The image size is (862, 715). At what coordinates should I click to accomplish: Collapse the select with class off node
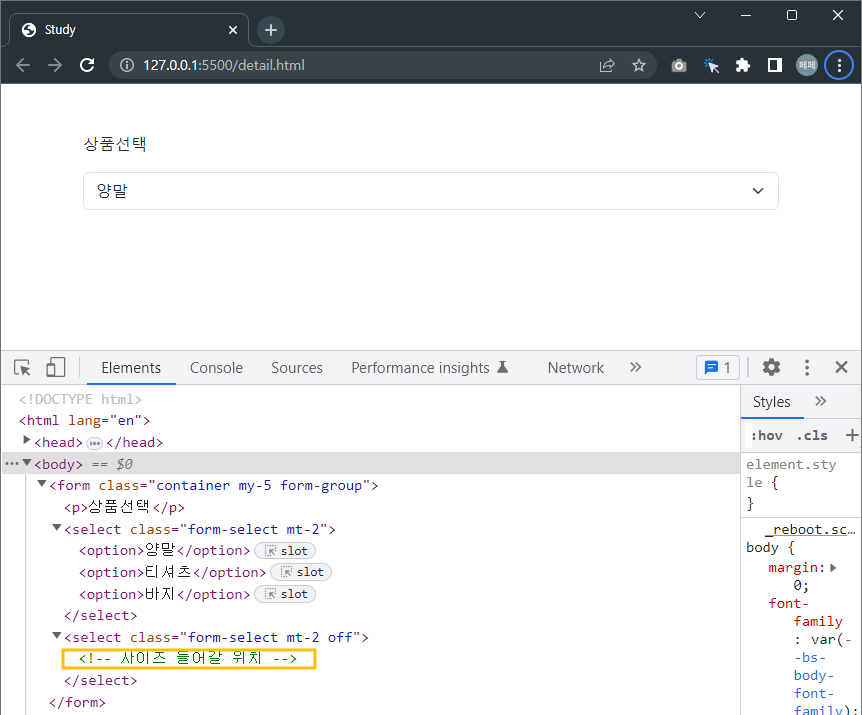click(x=56, y=636)
